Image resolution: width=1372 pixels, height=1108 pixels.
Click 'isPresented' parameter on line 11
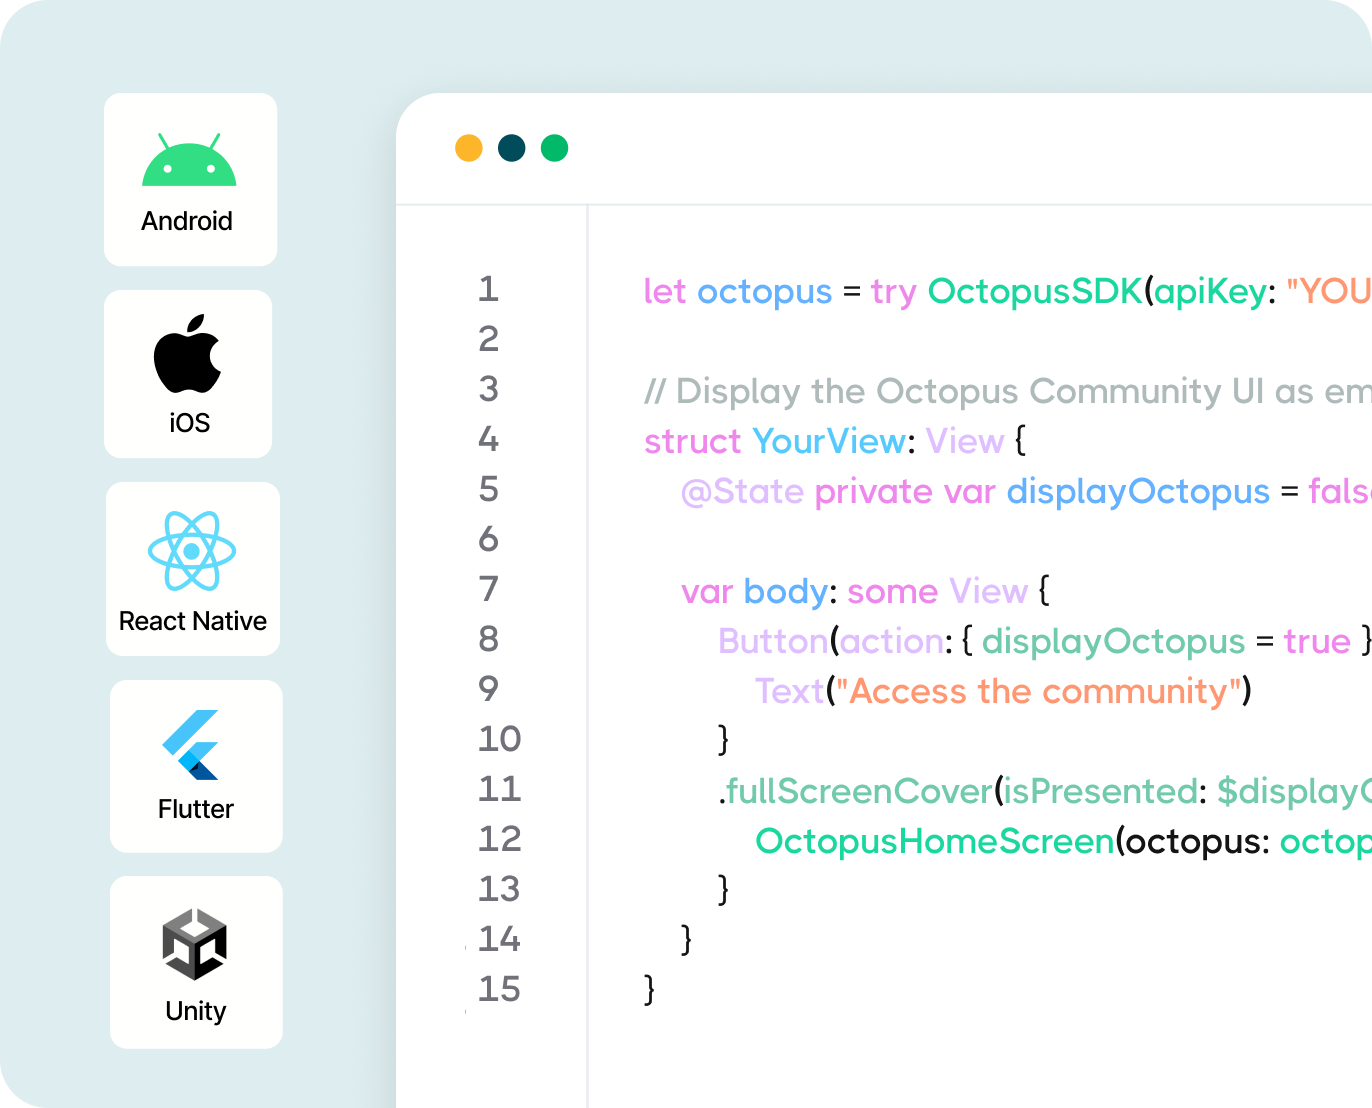pyautogui.click(x=1101, y=791)
